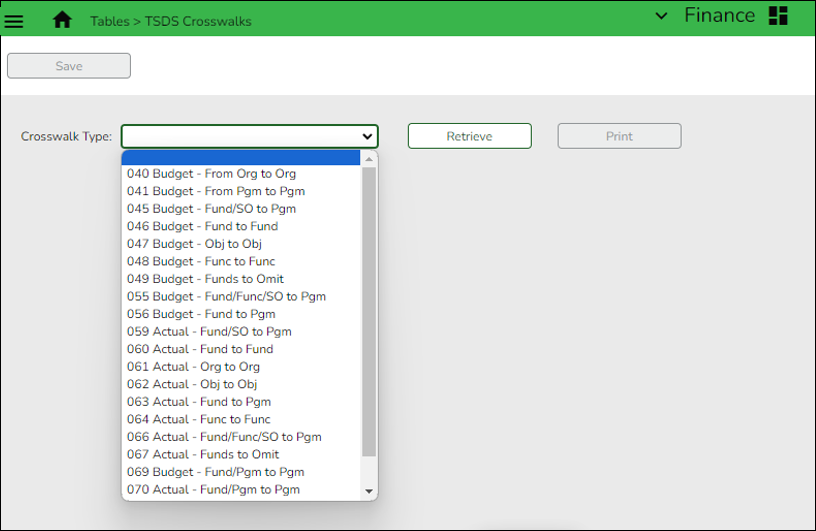Click the Print button
The width and height of the screenshot is (816, 531).
tap(619, 137)
